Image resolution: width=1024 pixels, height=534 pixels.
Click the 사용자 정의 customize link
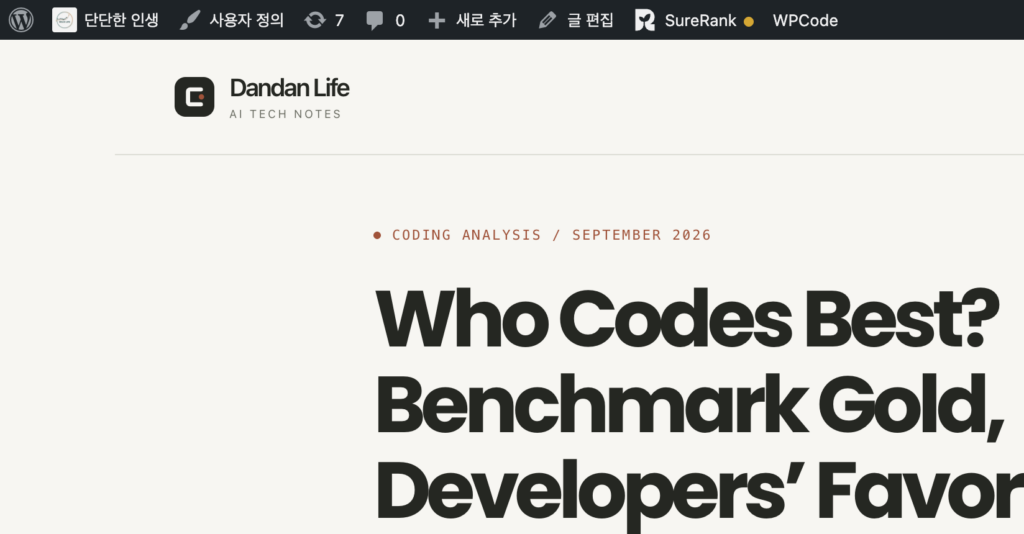click(232, 20)
